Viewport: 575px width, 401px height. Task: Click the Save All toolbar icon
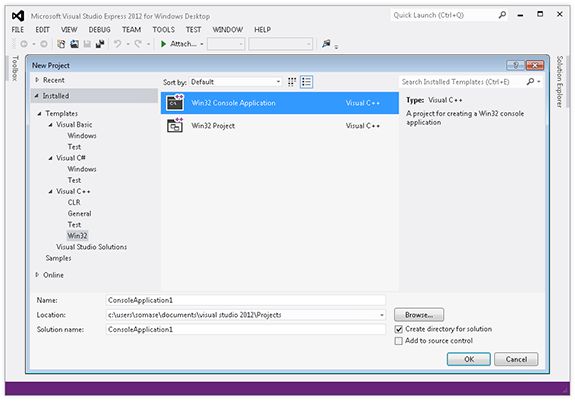100,44
